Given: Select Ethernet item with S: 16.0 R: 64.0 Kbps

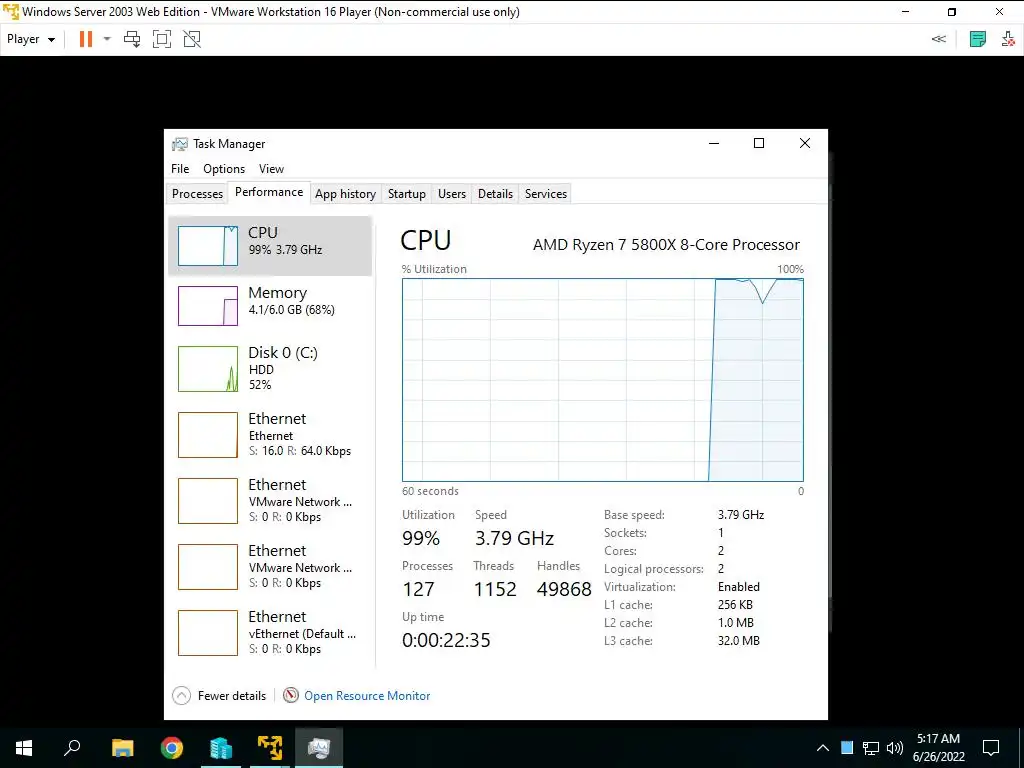Looking at the screenshot, I should click(270, 435).
